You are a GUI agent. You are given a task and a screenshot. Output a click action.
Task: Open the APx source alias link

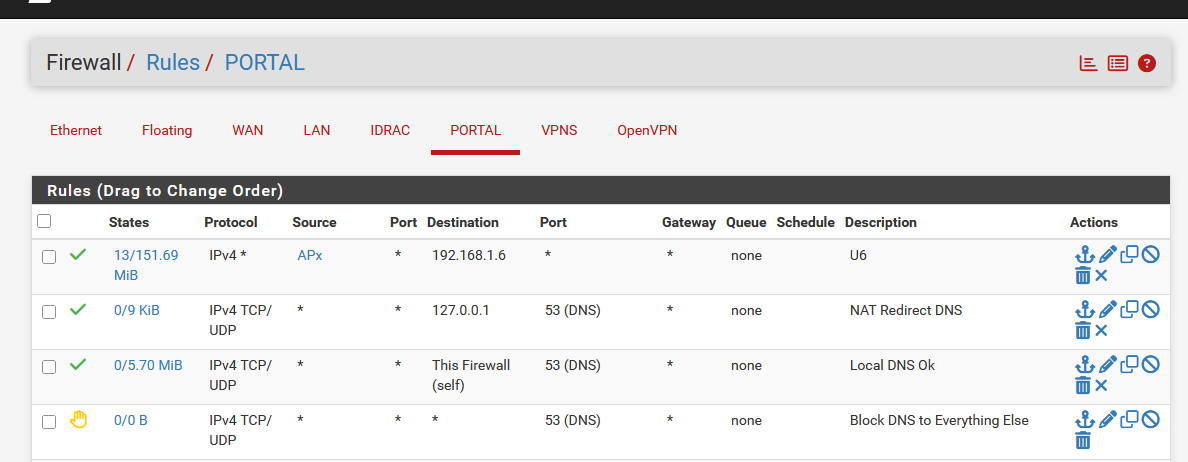pyautogui.click(x=310, y=255)
